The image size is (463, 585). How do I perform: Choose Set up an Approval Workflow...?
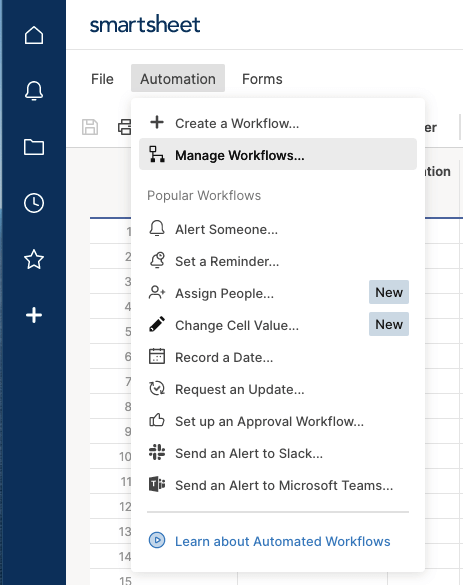point(278,421)
